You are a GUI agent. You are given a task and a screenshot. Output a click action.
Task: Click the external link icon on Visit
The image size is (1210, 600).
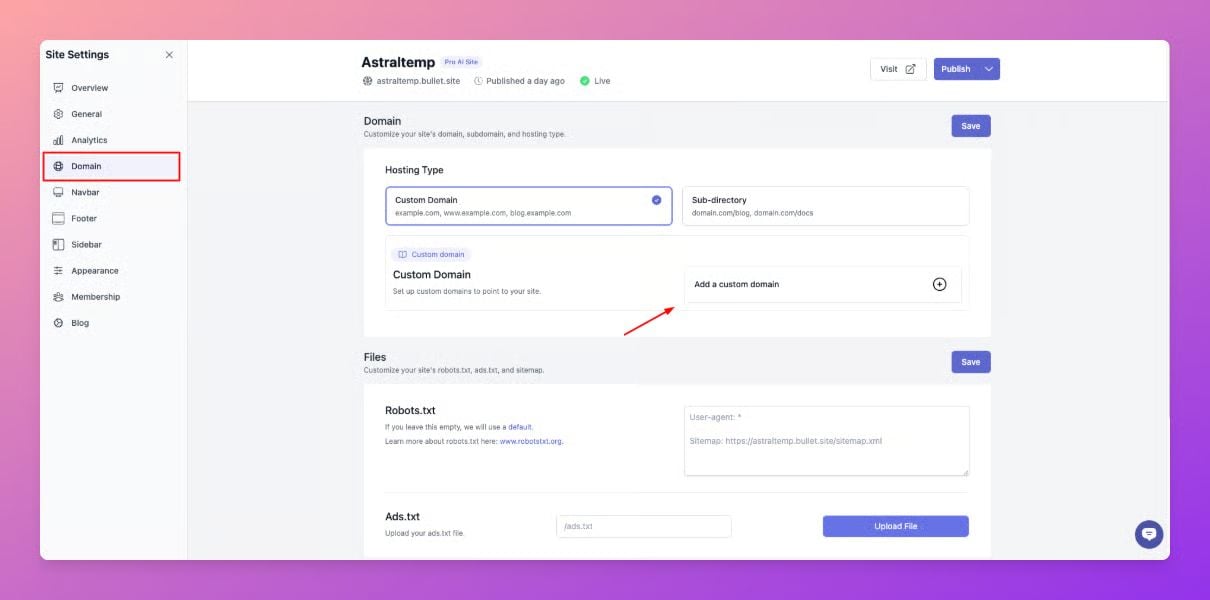point(910,69)
